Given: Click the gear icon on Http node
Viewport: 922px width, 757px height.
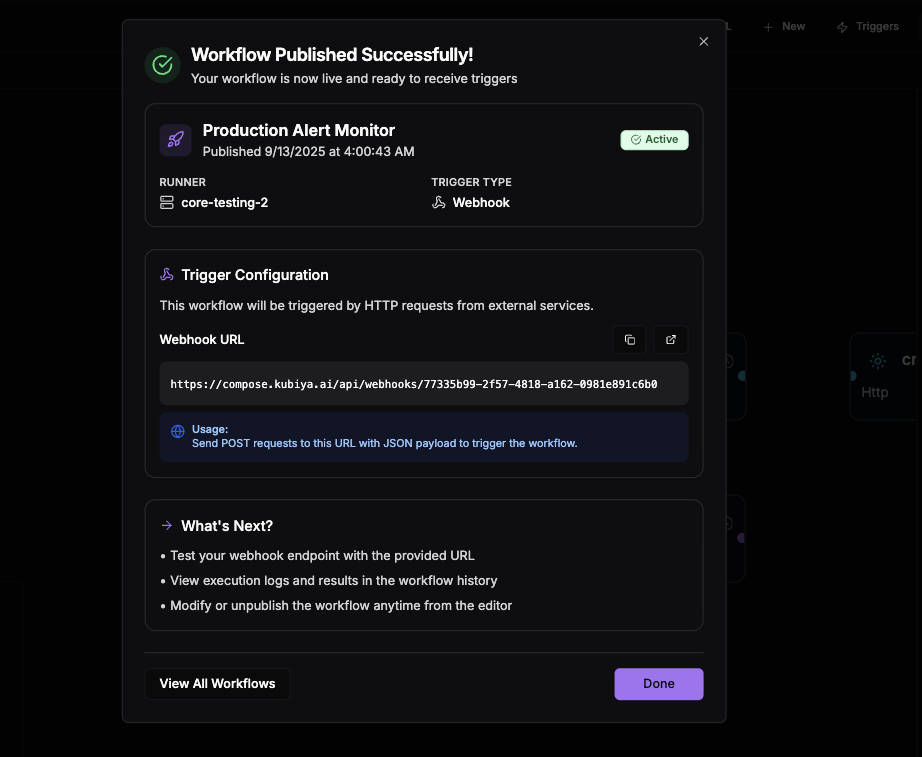Looking at the screenshot, I should point(877,361).
